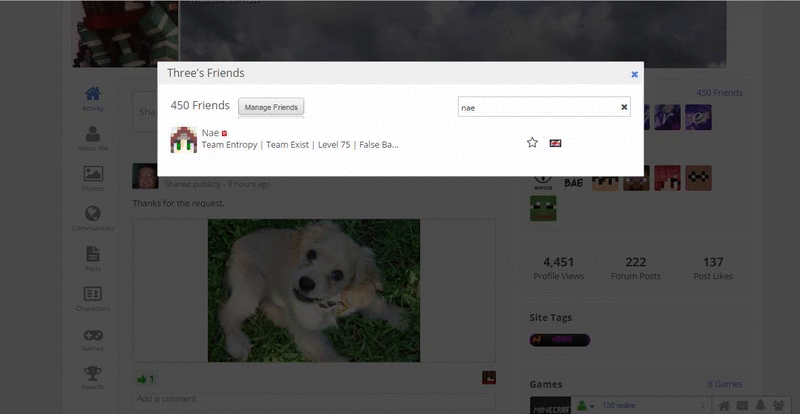Open the '8 Games' link
The height and width of the screenshot is (414, 800).
click(725, 384)
